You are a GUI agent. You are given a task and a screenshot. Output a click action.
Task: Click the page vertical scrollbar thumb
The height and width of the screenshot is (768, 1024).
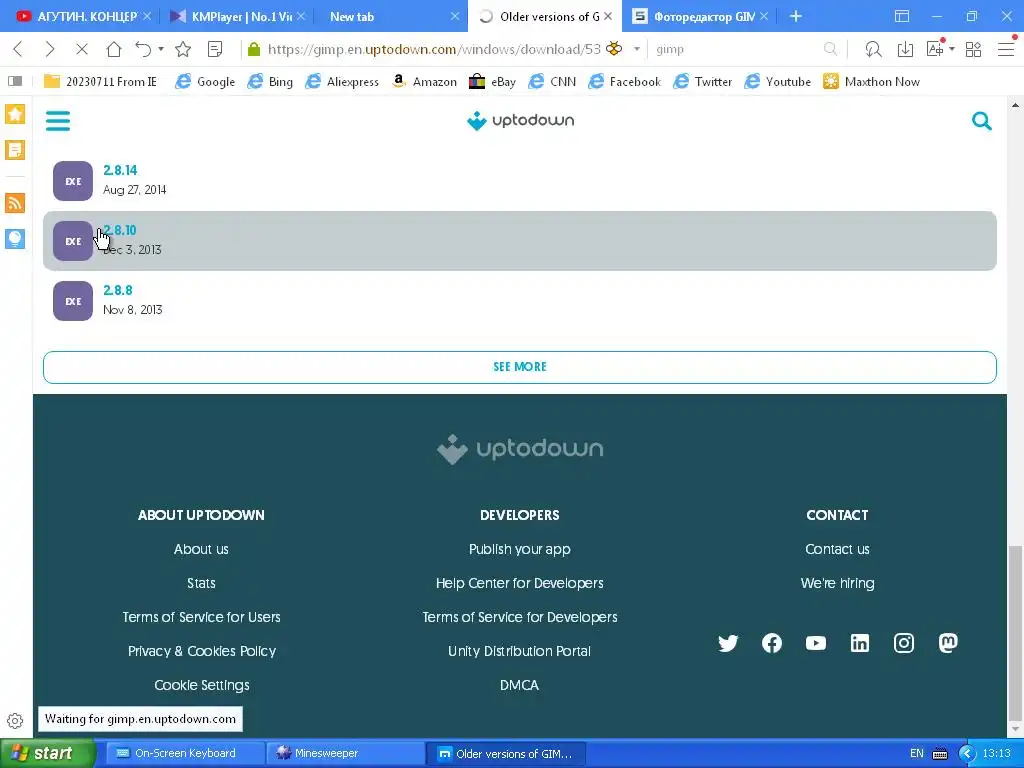pos(1015,632)
